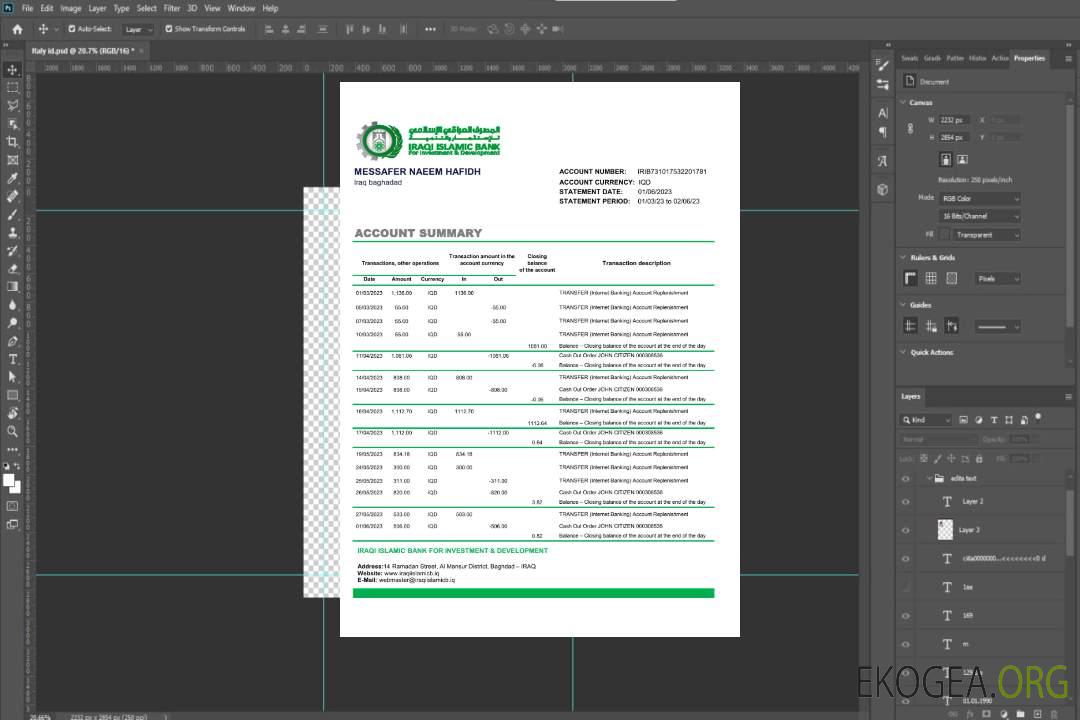Open the Layers panel menu
Image resolution: width=1080 pixels, height=720 pixels.
tap(1068, 397)
